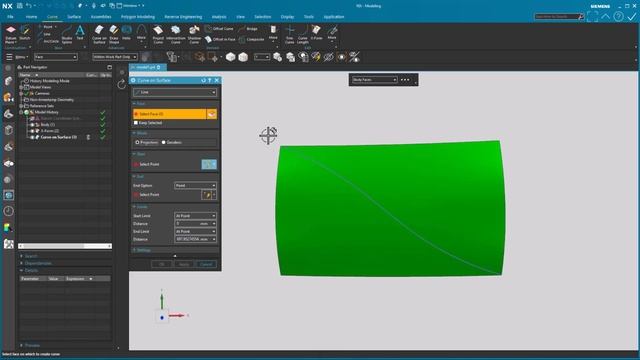Select the Project Curve tool
This screenshot has height=360, width=640.
pos(158,34)
